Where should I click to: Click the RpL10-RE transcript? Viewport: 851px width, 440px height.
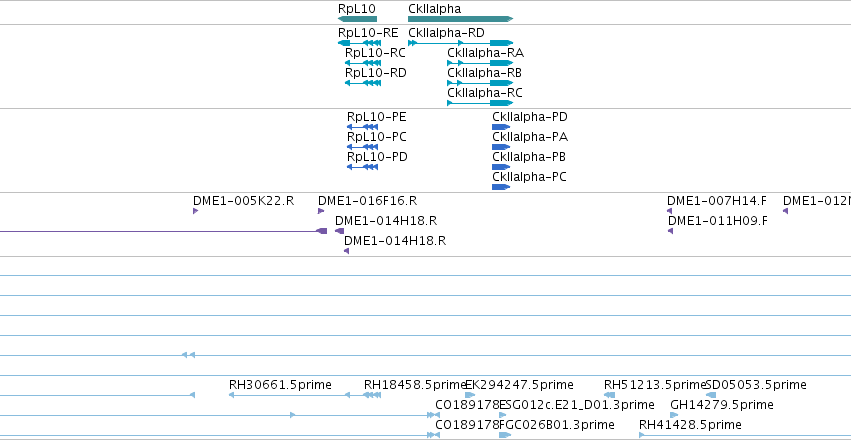pos(359,43)
